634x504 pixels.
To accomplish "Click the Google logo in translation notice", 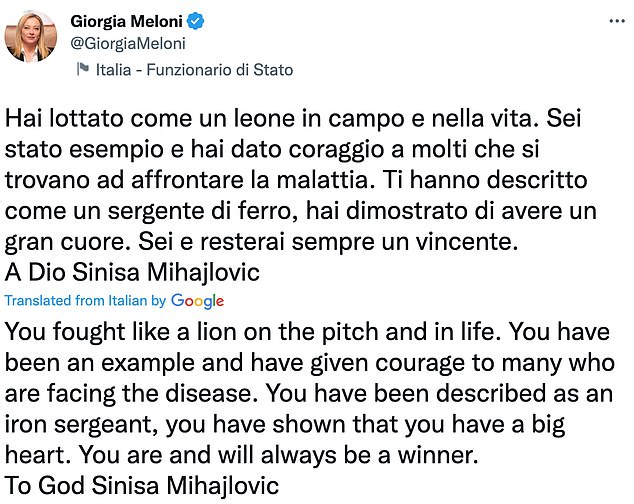I will pyautogui.click(x=197, y=300).
